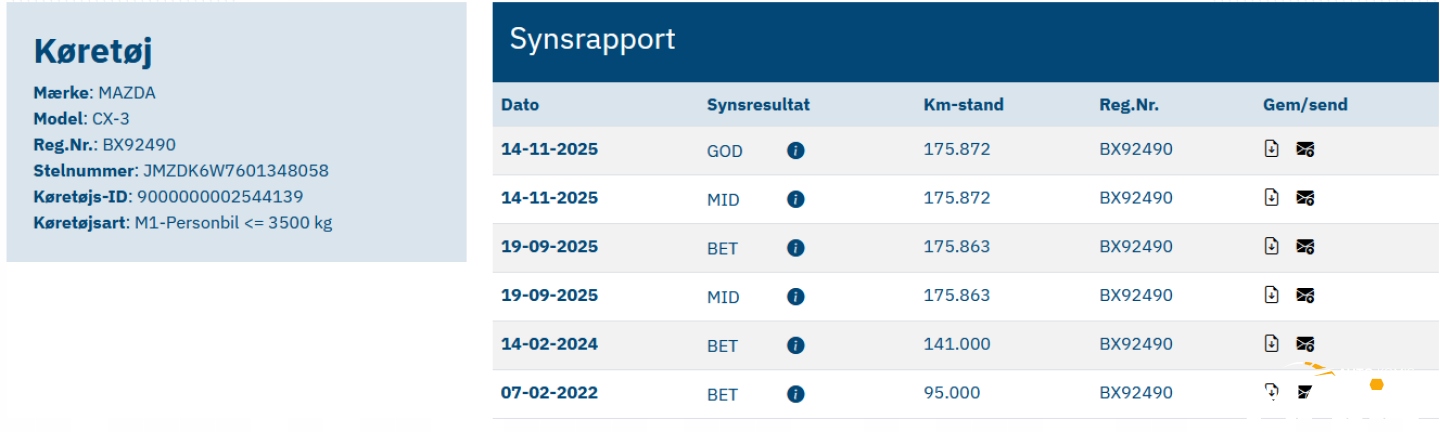Download the 19-09-2025 BET report

1272,246
